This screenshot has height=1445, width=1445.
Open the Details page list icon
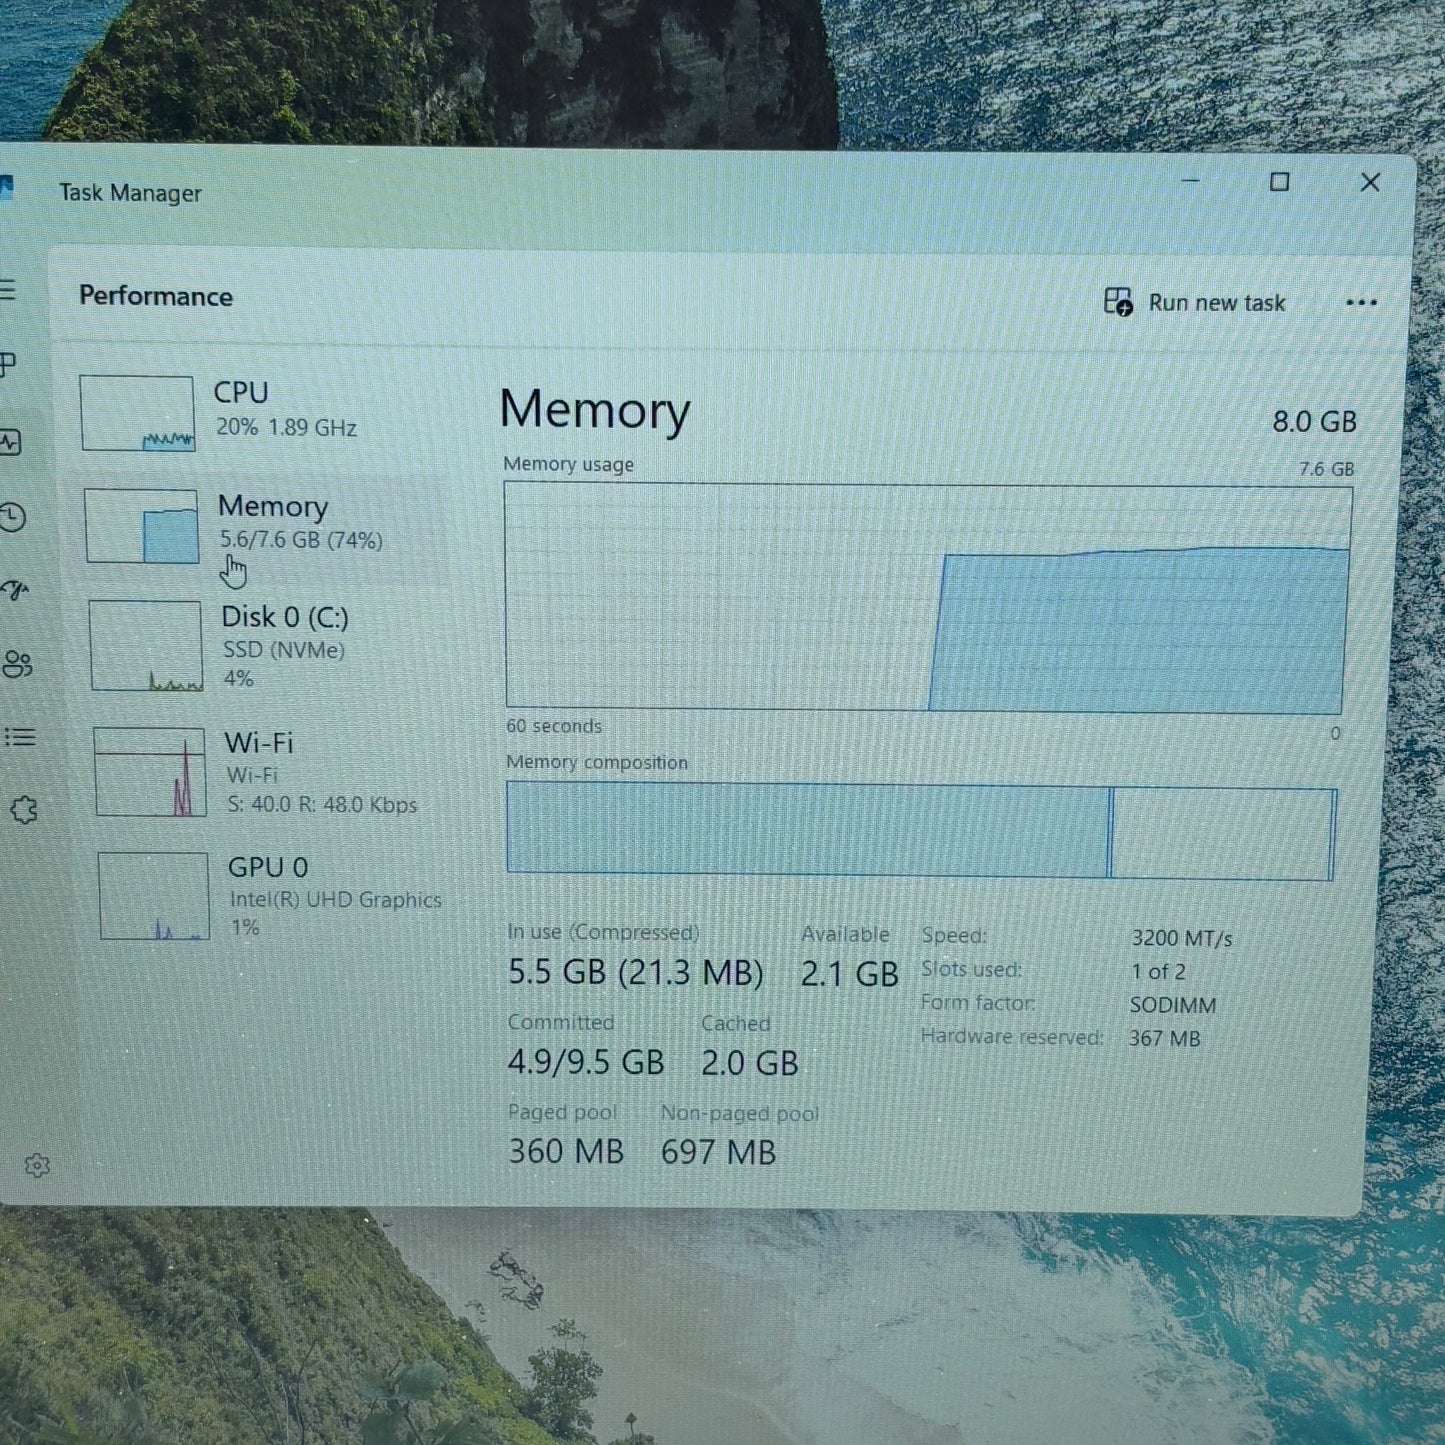(x=20, y=738)
